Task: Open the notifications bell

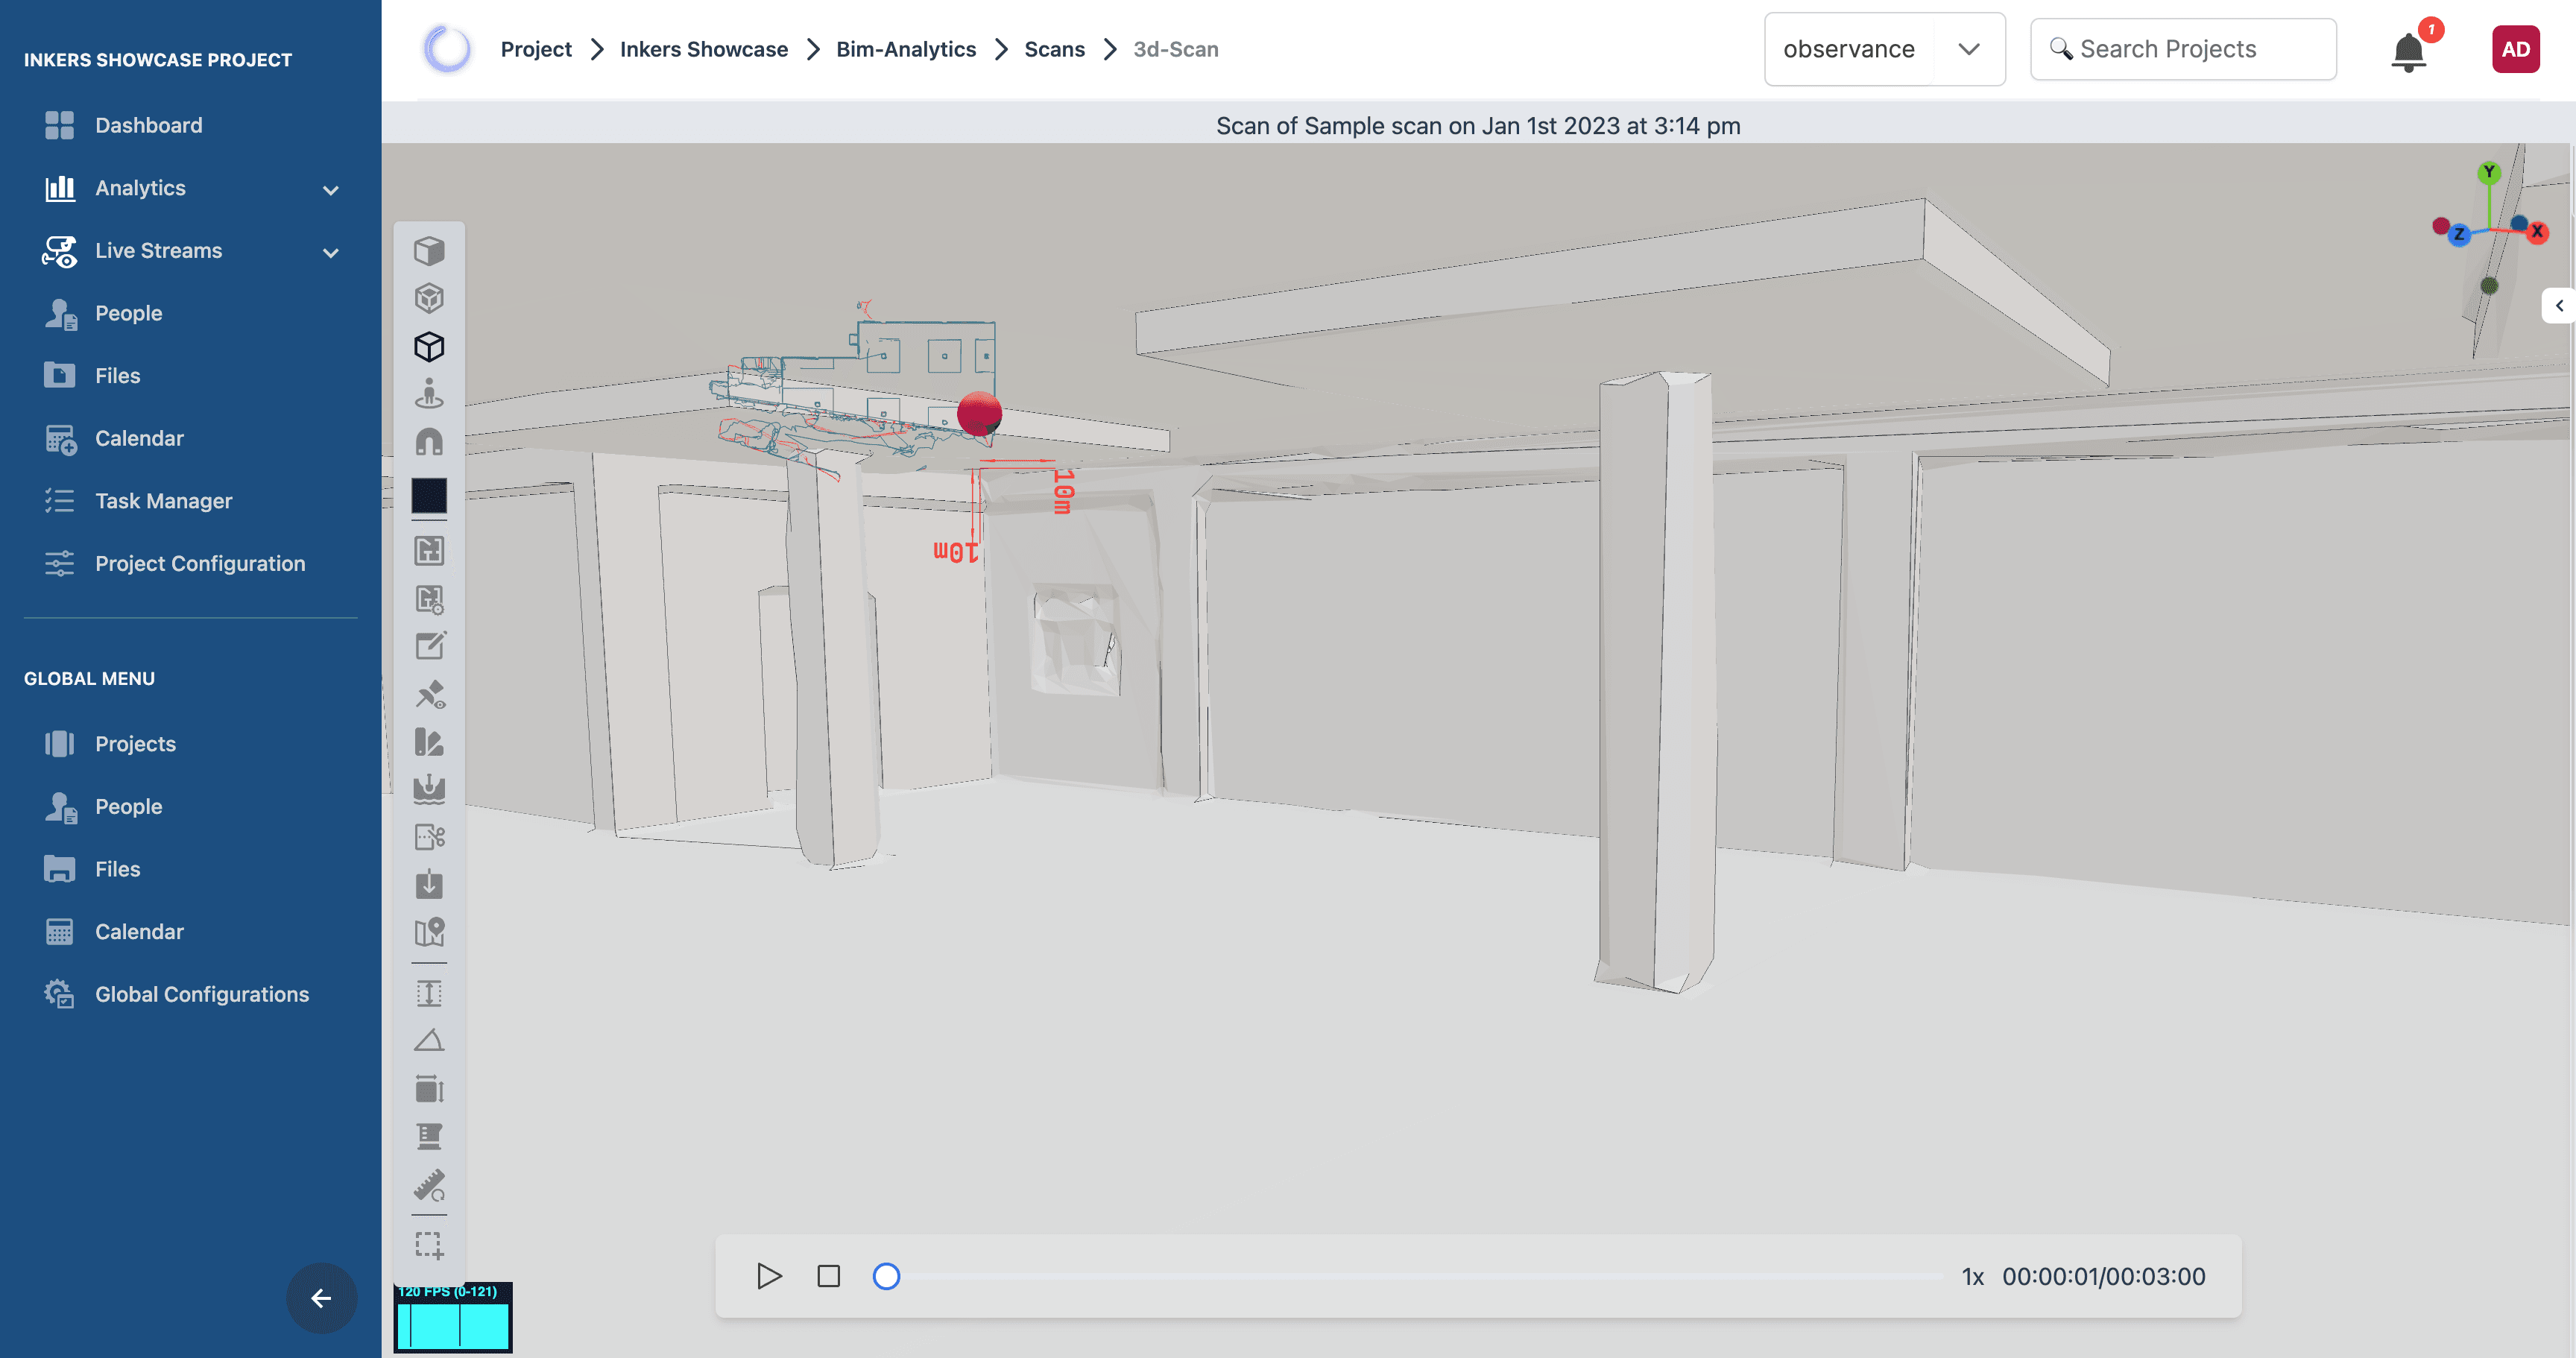Action: coord(2408,51)
